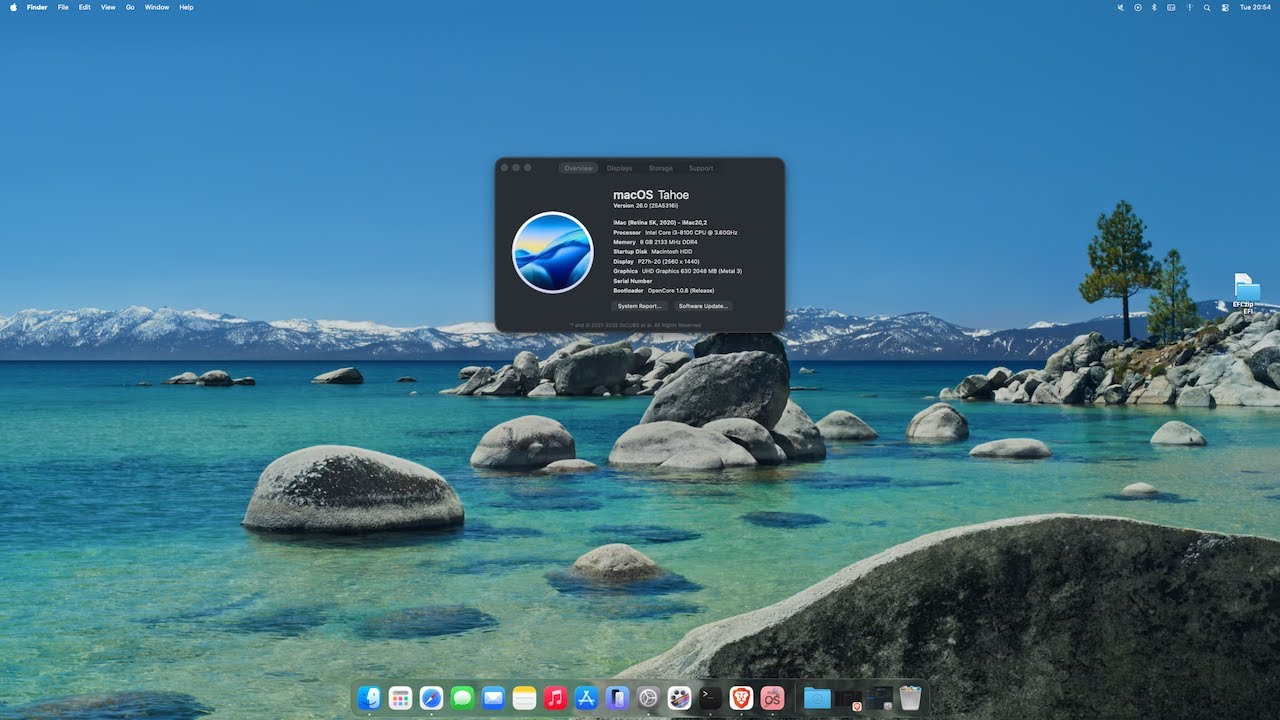
Task: Open the Brave browser in the Dock
Action: 741,698
